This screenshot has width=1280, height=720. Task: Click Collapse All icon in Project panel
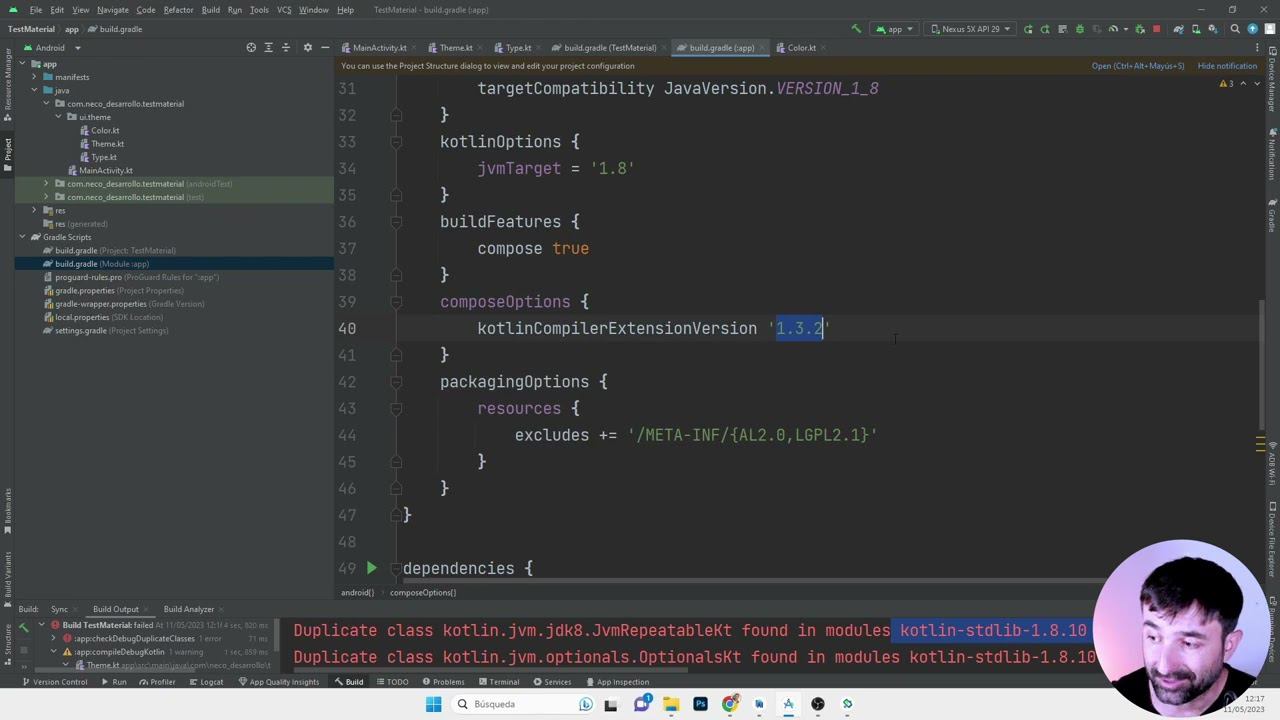[x=285, y=47]
